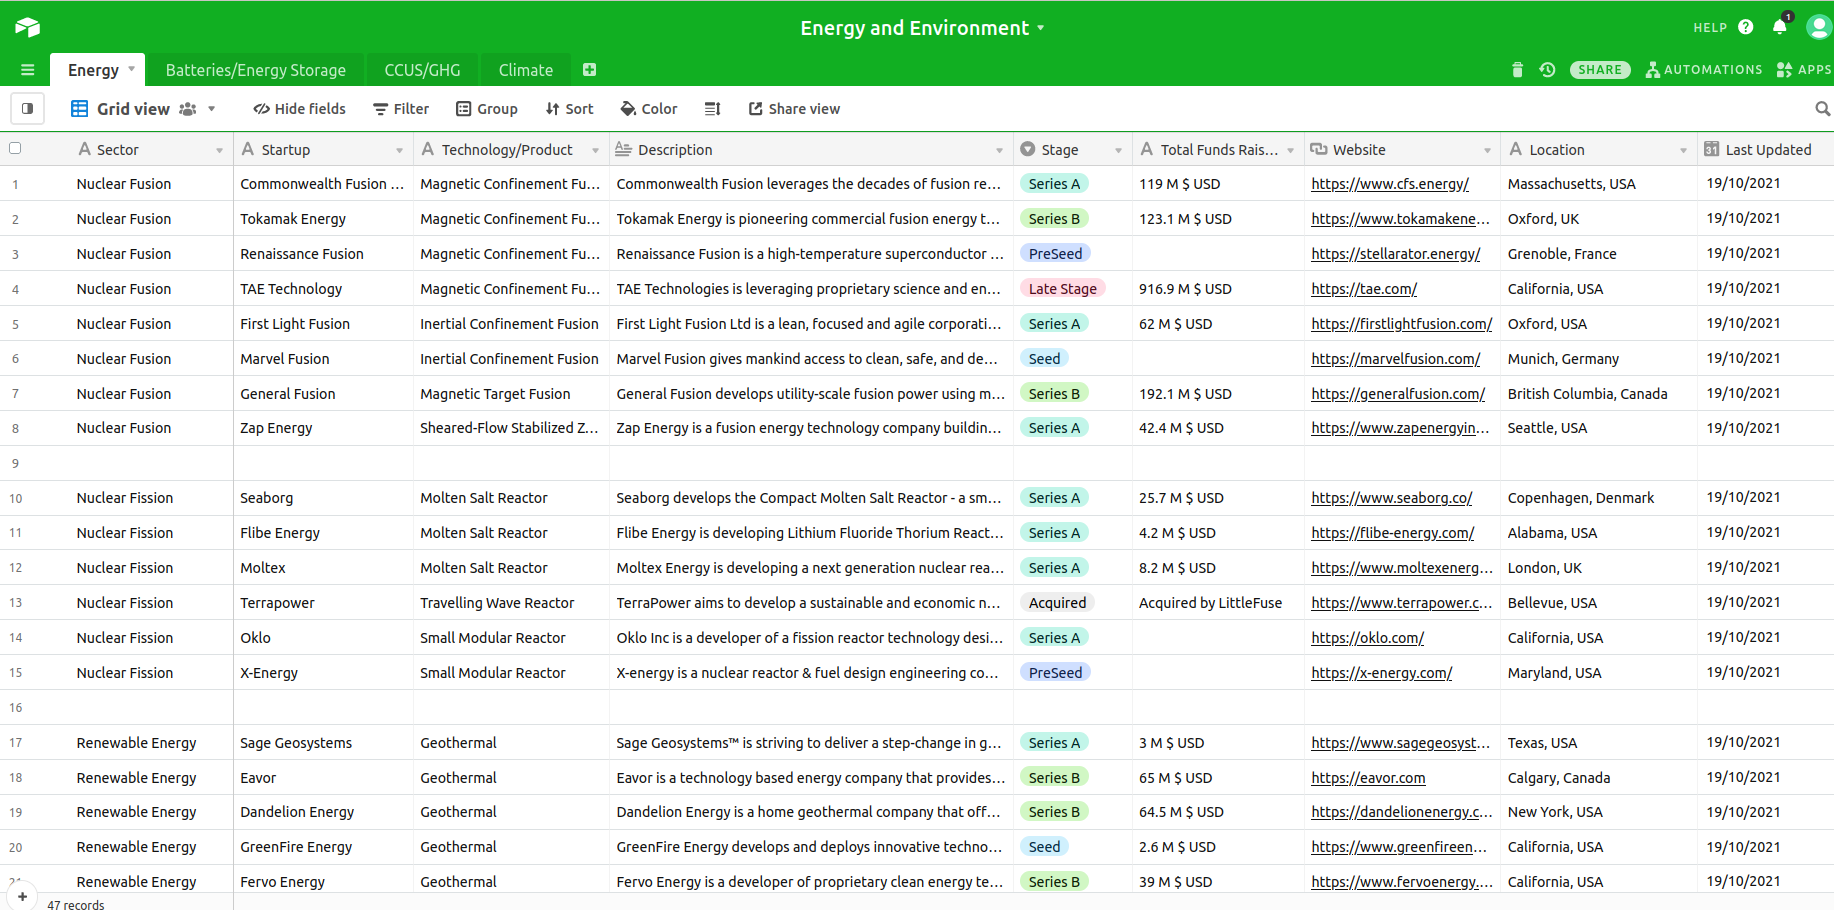Open the cfs.energy website link
The height and width of the screenshot is (910, 1834).
(x=1390, y=184)
